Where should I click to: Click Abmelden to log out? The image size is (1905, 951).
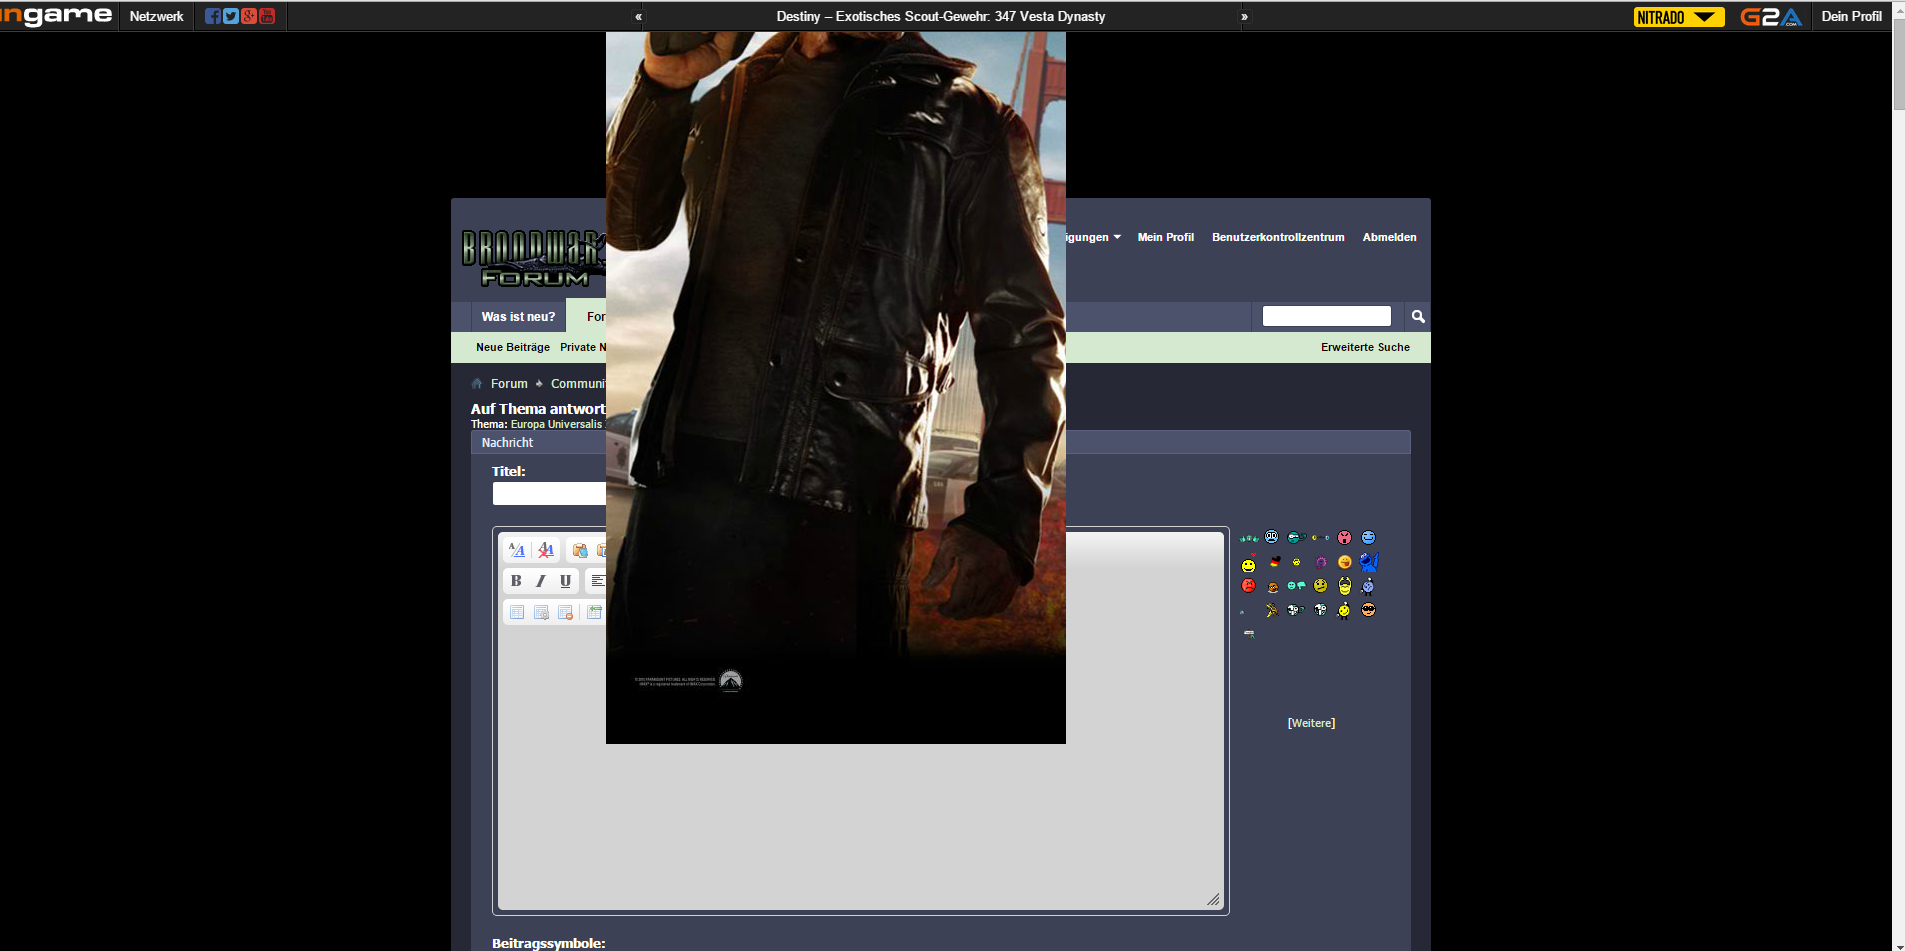point(1389,237)
